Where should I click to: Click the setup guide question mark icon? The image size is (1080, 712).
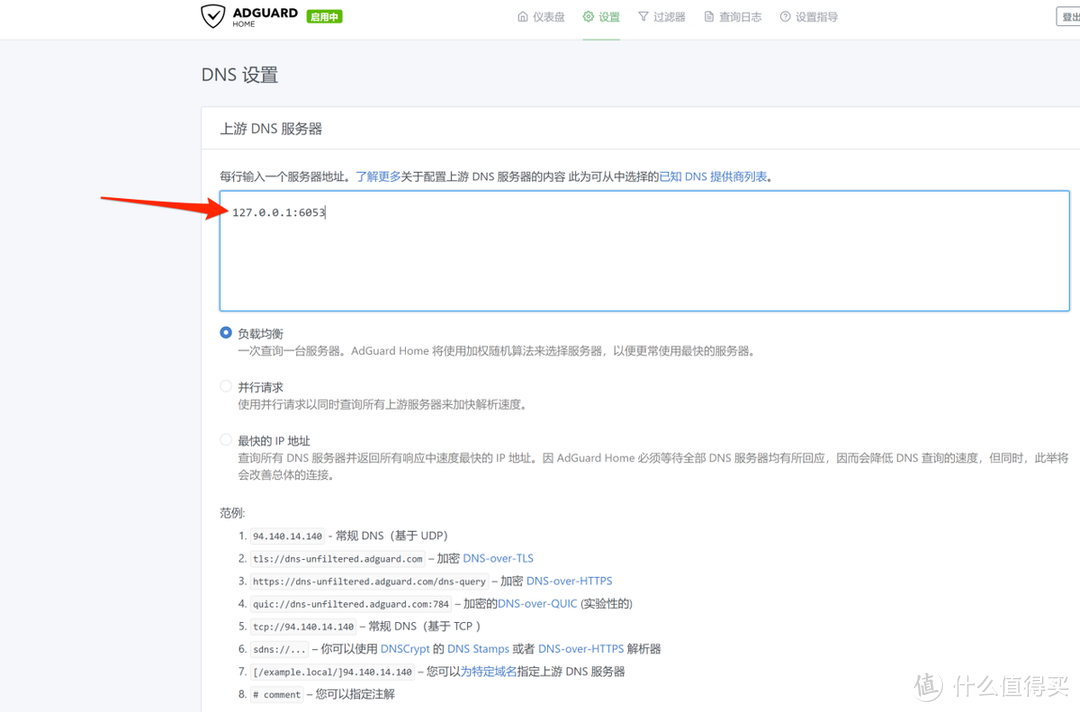coord(786,16)
